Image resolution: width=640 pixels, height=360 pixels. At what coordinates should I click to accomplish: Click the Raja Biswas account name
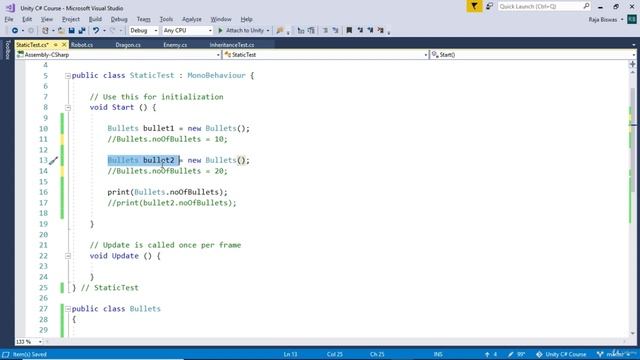(603, 19)
